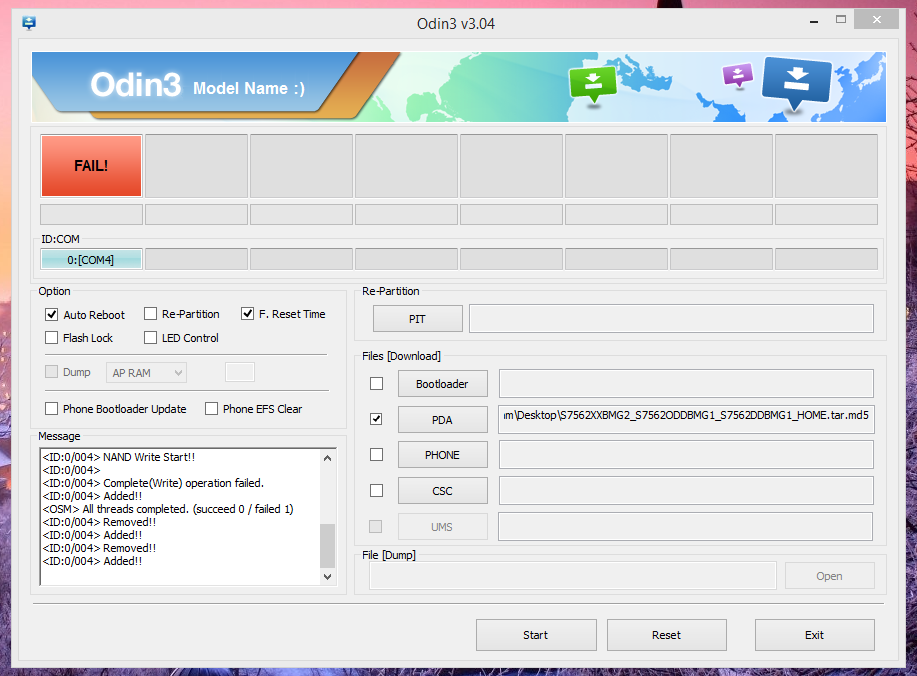917x676 pixels.
Task: Enable the Re-Partition checkbox
Action: (x=150, y=314)
